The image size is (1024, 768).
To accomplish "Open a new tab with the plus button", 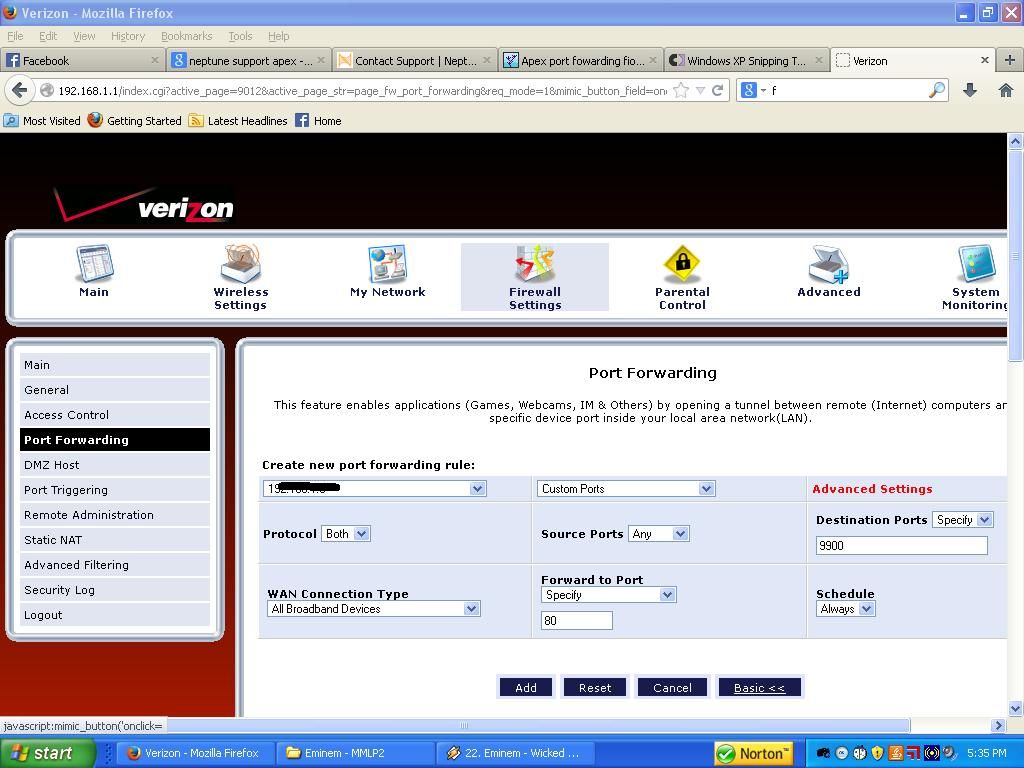I will click(1010, 60).
